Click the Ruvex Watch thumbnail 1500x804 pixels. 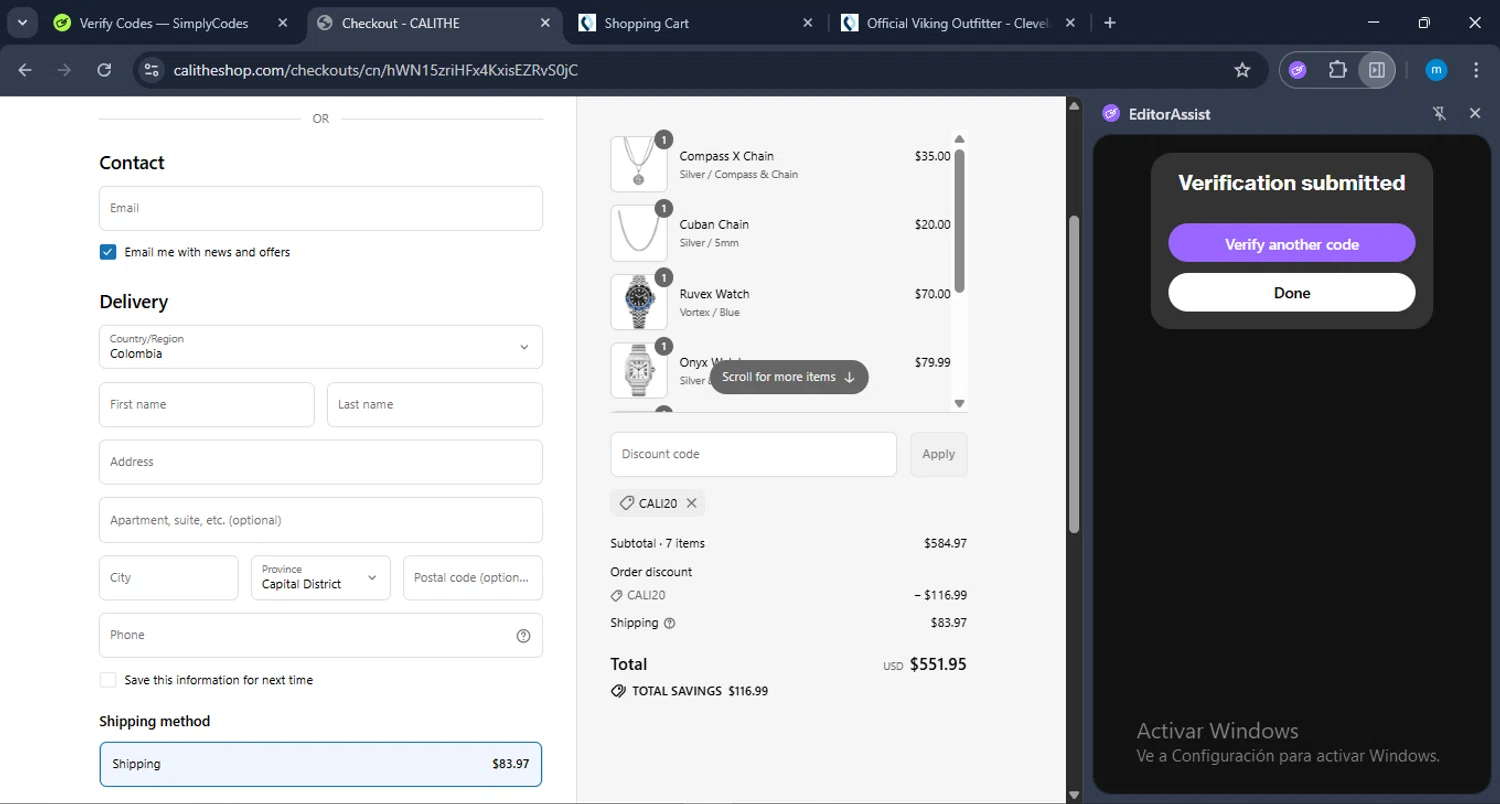[639, 301]
